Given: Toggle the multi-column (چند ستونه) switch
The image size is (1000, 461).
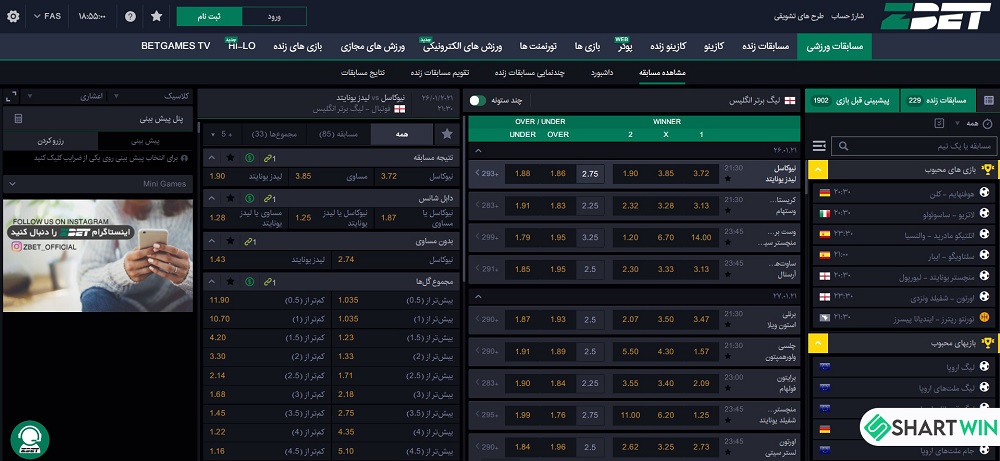Looking at the screenshot, I should [478, 101].
